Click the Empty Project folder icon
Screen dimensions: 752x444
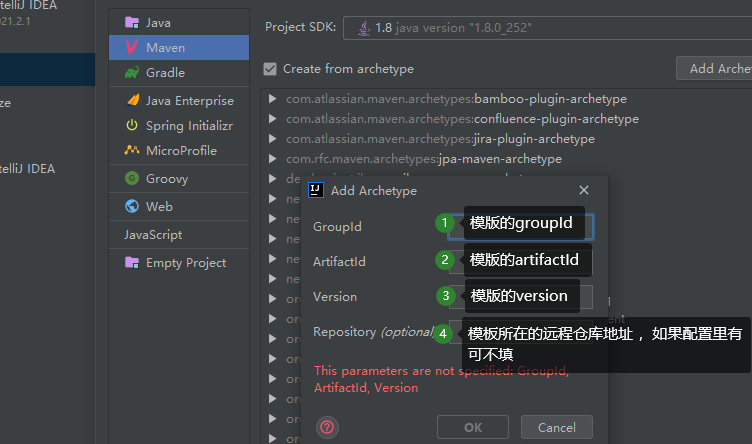click(132, 262)
